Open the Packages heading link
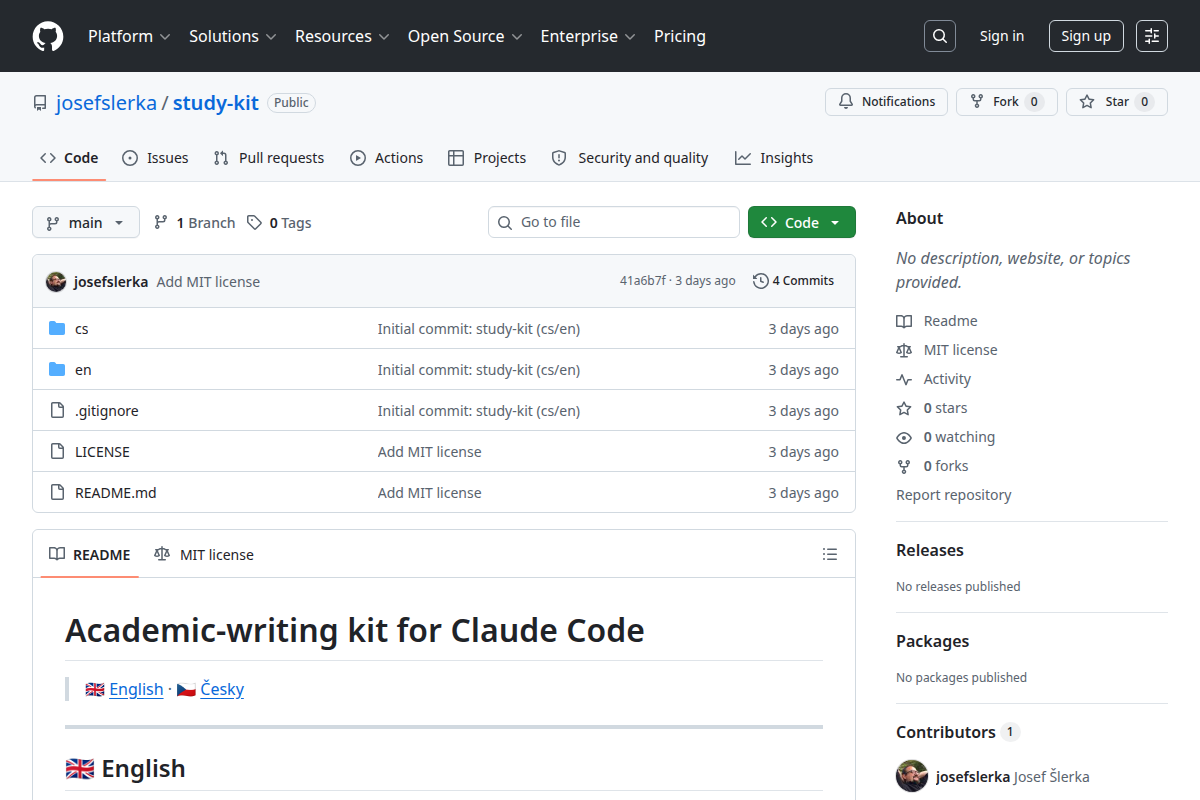This screenshot has height=800, width=1200. [x=932, y=641]
